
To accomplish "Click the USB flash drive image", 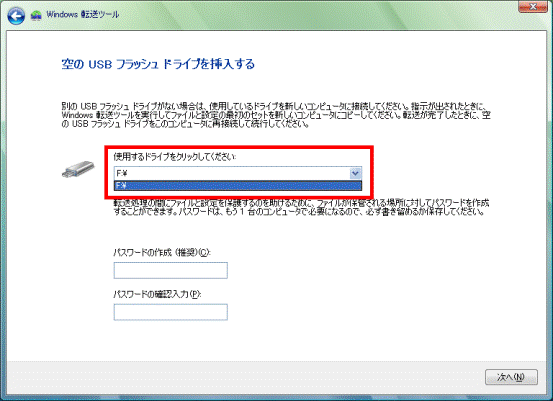I will tap(78, 169).
